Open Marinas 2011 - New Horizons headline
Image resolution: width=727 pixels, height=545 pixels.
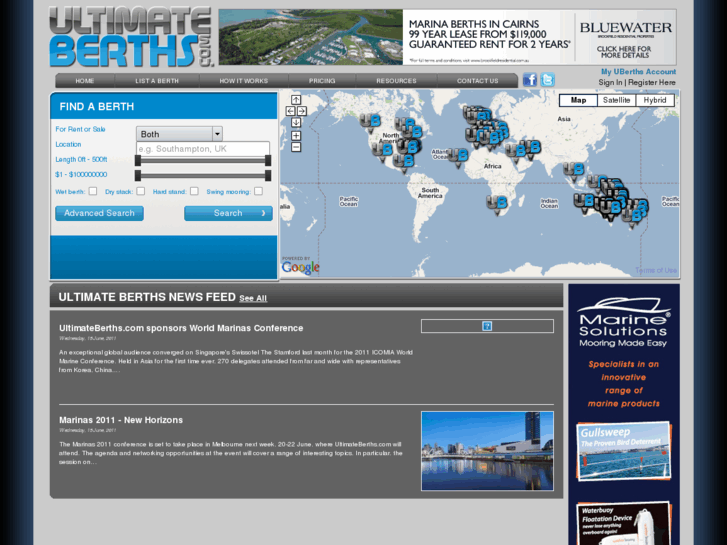(x=121, y=420)
